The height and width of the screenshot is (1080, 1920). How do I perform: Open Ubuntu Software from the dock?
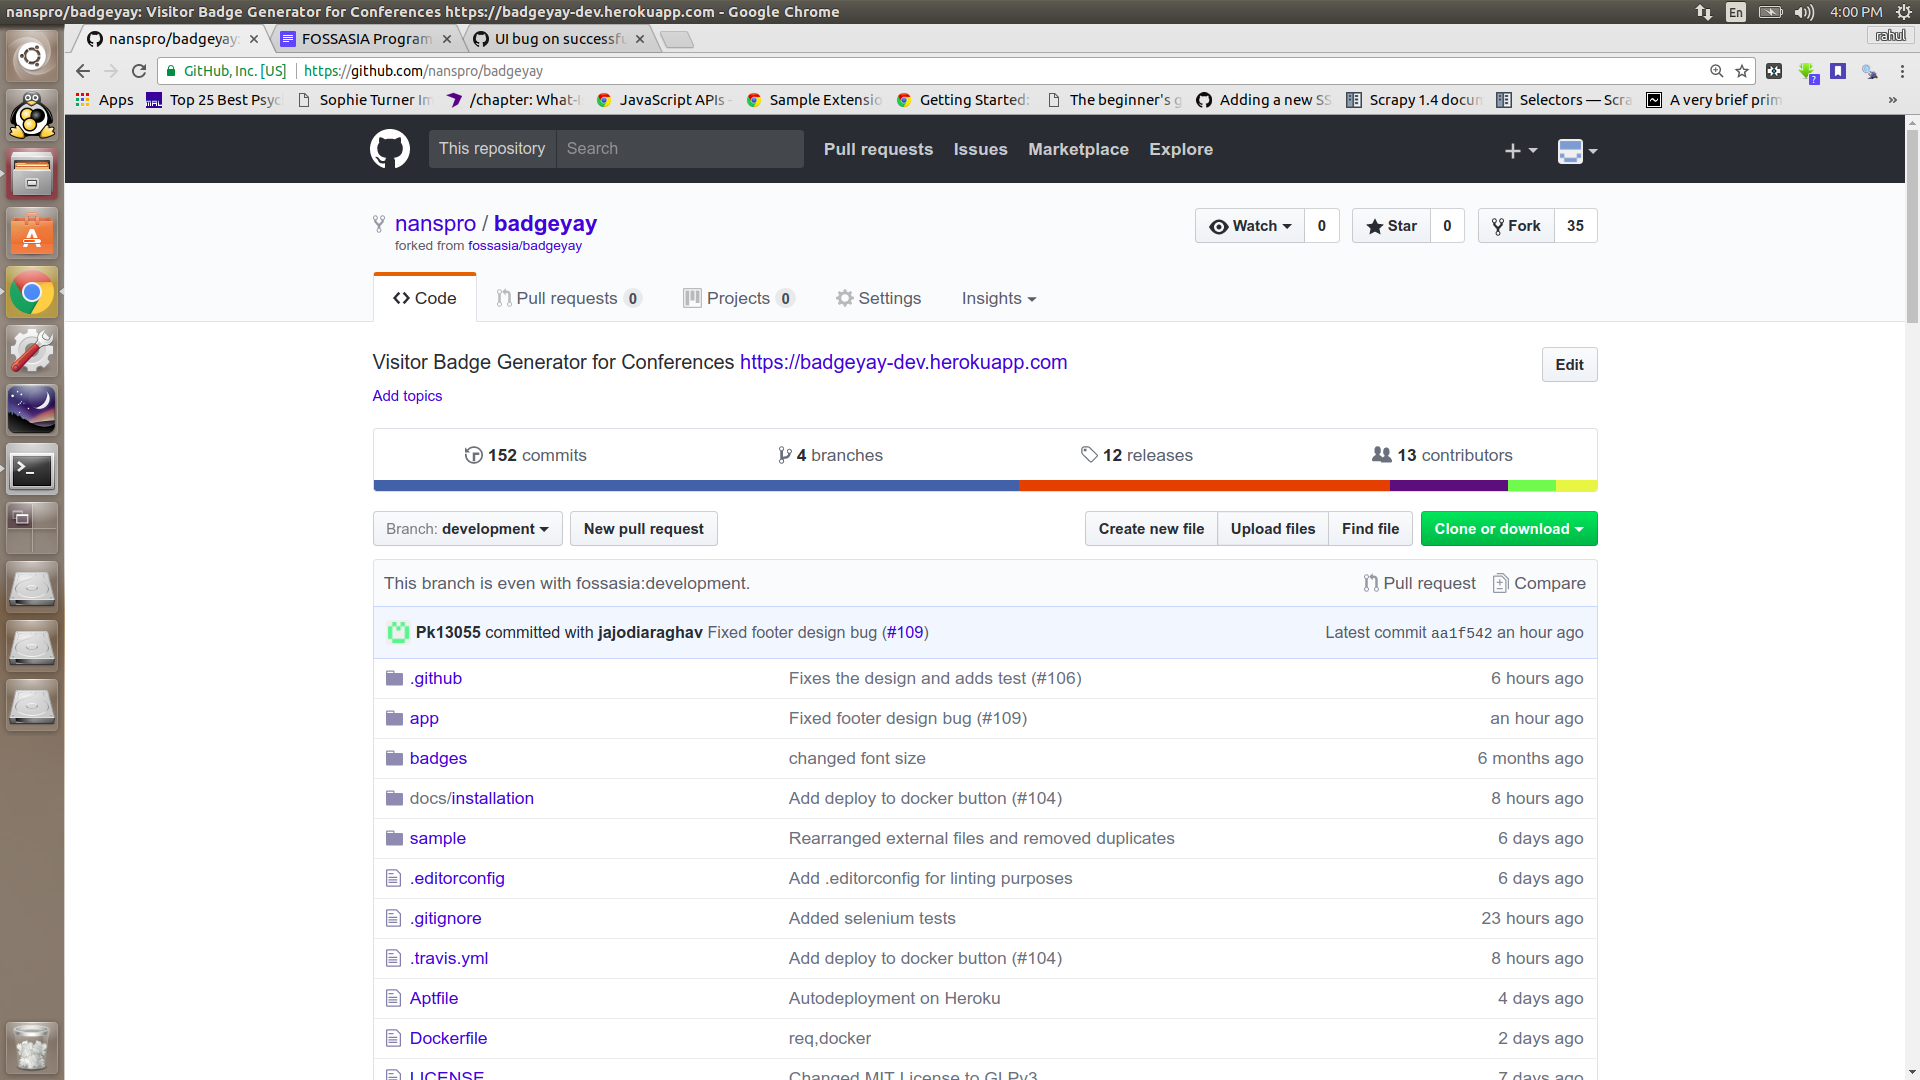pyautogui.click(x=32, y=234)
